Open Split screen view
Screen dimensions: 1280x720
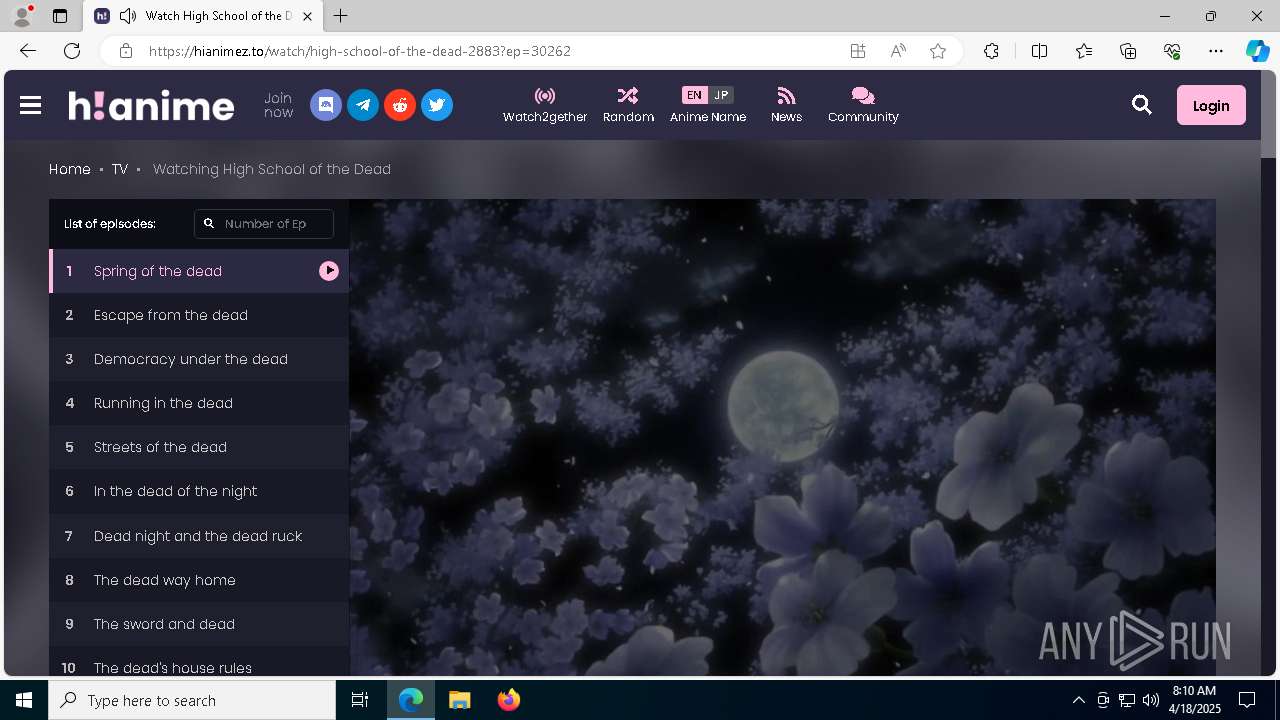(x=1039, y=51)
